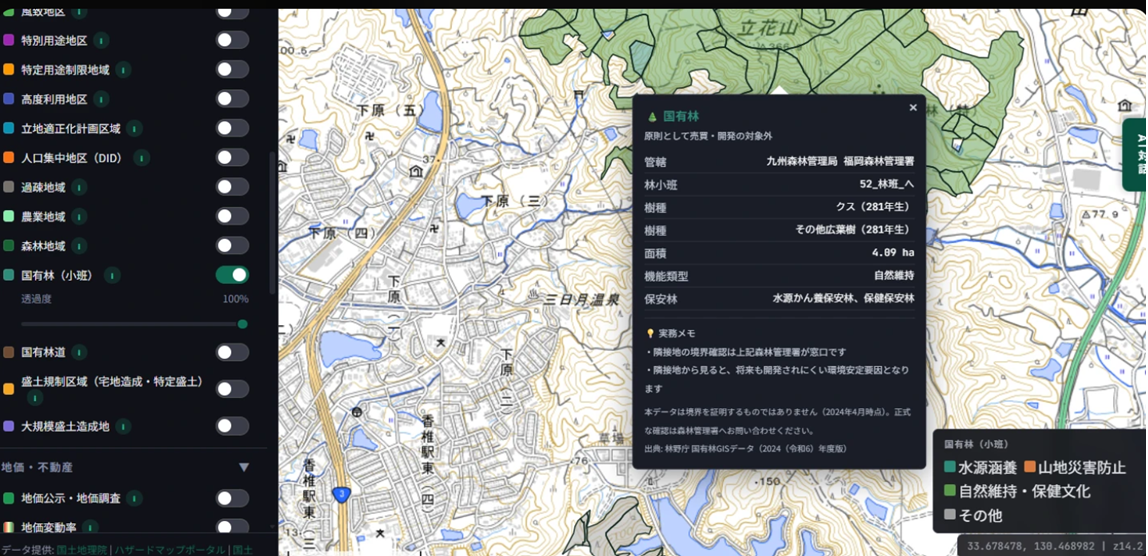This screenshot has width=1148, height=556.
Task: Open info icon next to 高度利用地区
Action: [102, 99]
